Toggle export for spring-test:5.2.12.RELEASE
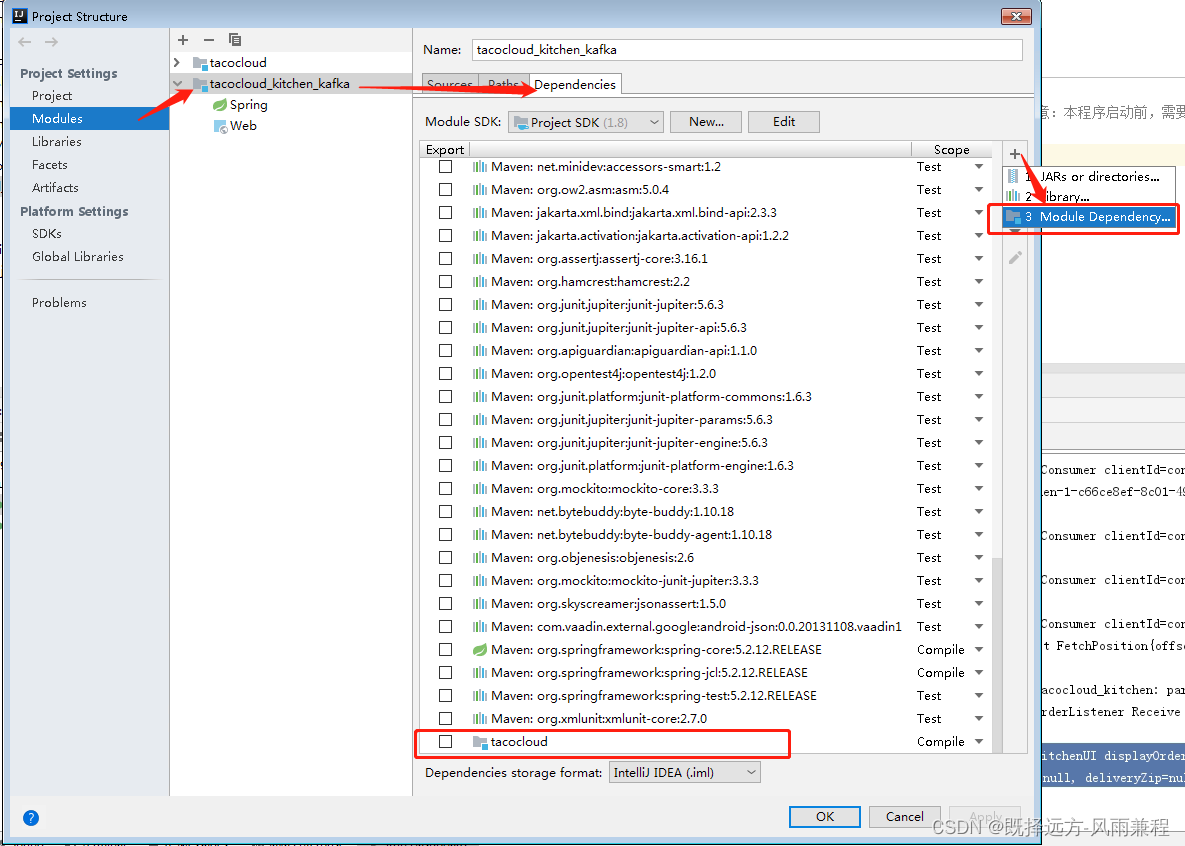1185x846 pixels. 446,696
